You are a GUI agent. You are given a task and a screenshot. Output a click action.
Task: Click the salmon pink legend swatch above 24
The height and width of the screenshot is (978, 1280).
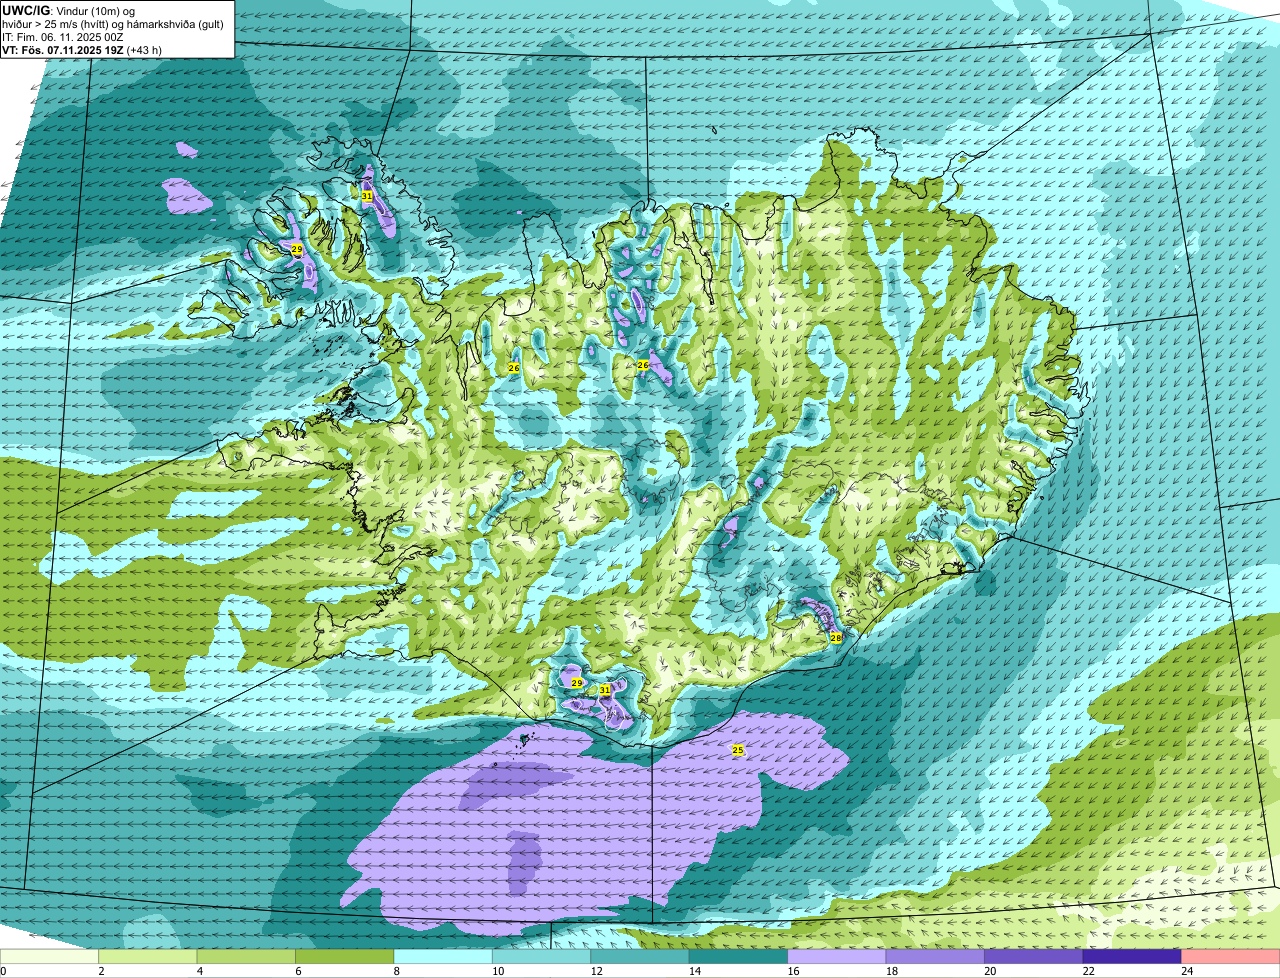(x=1230, y=957)
